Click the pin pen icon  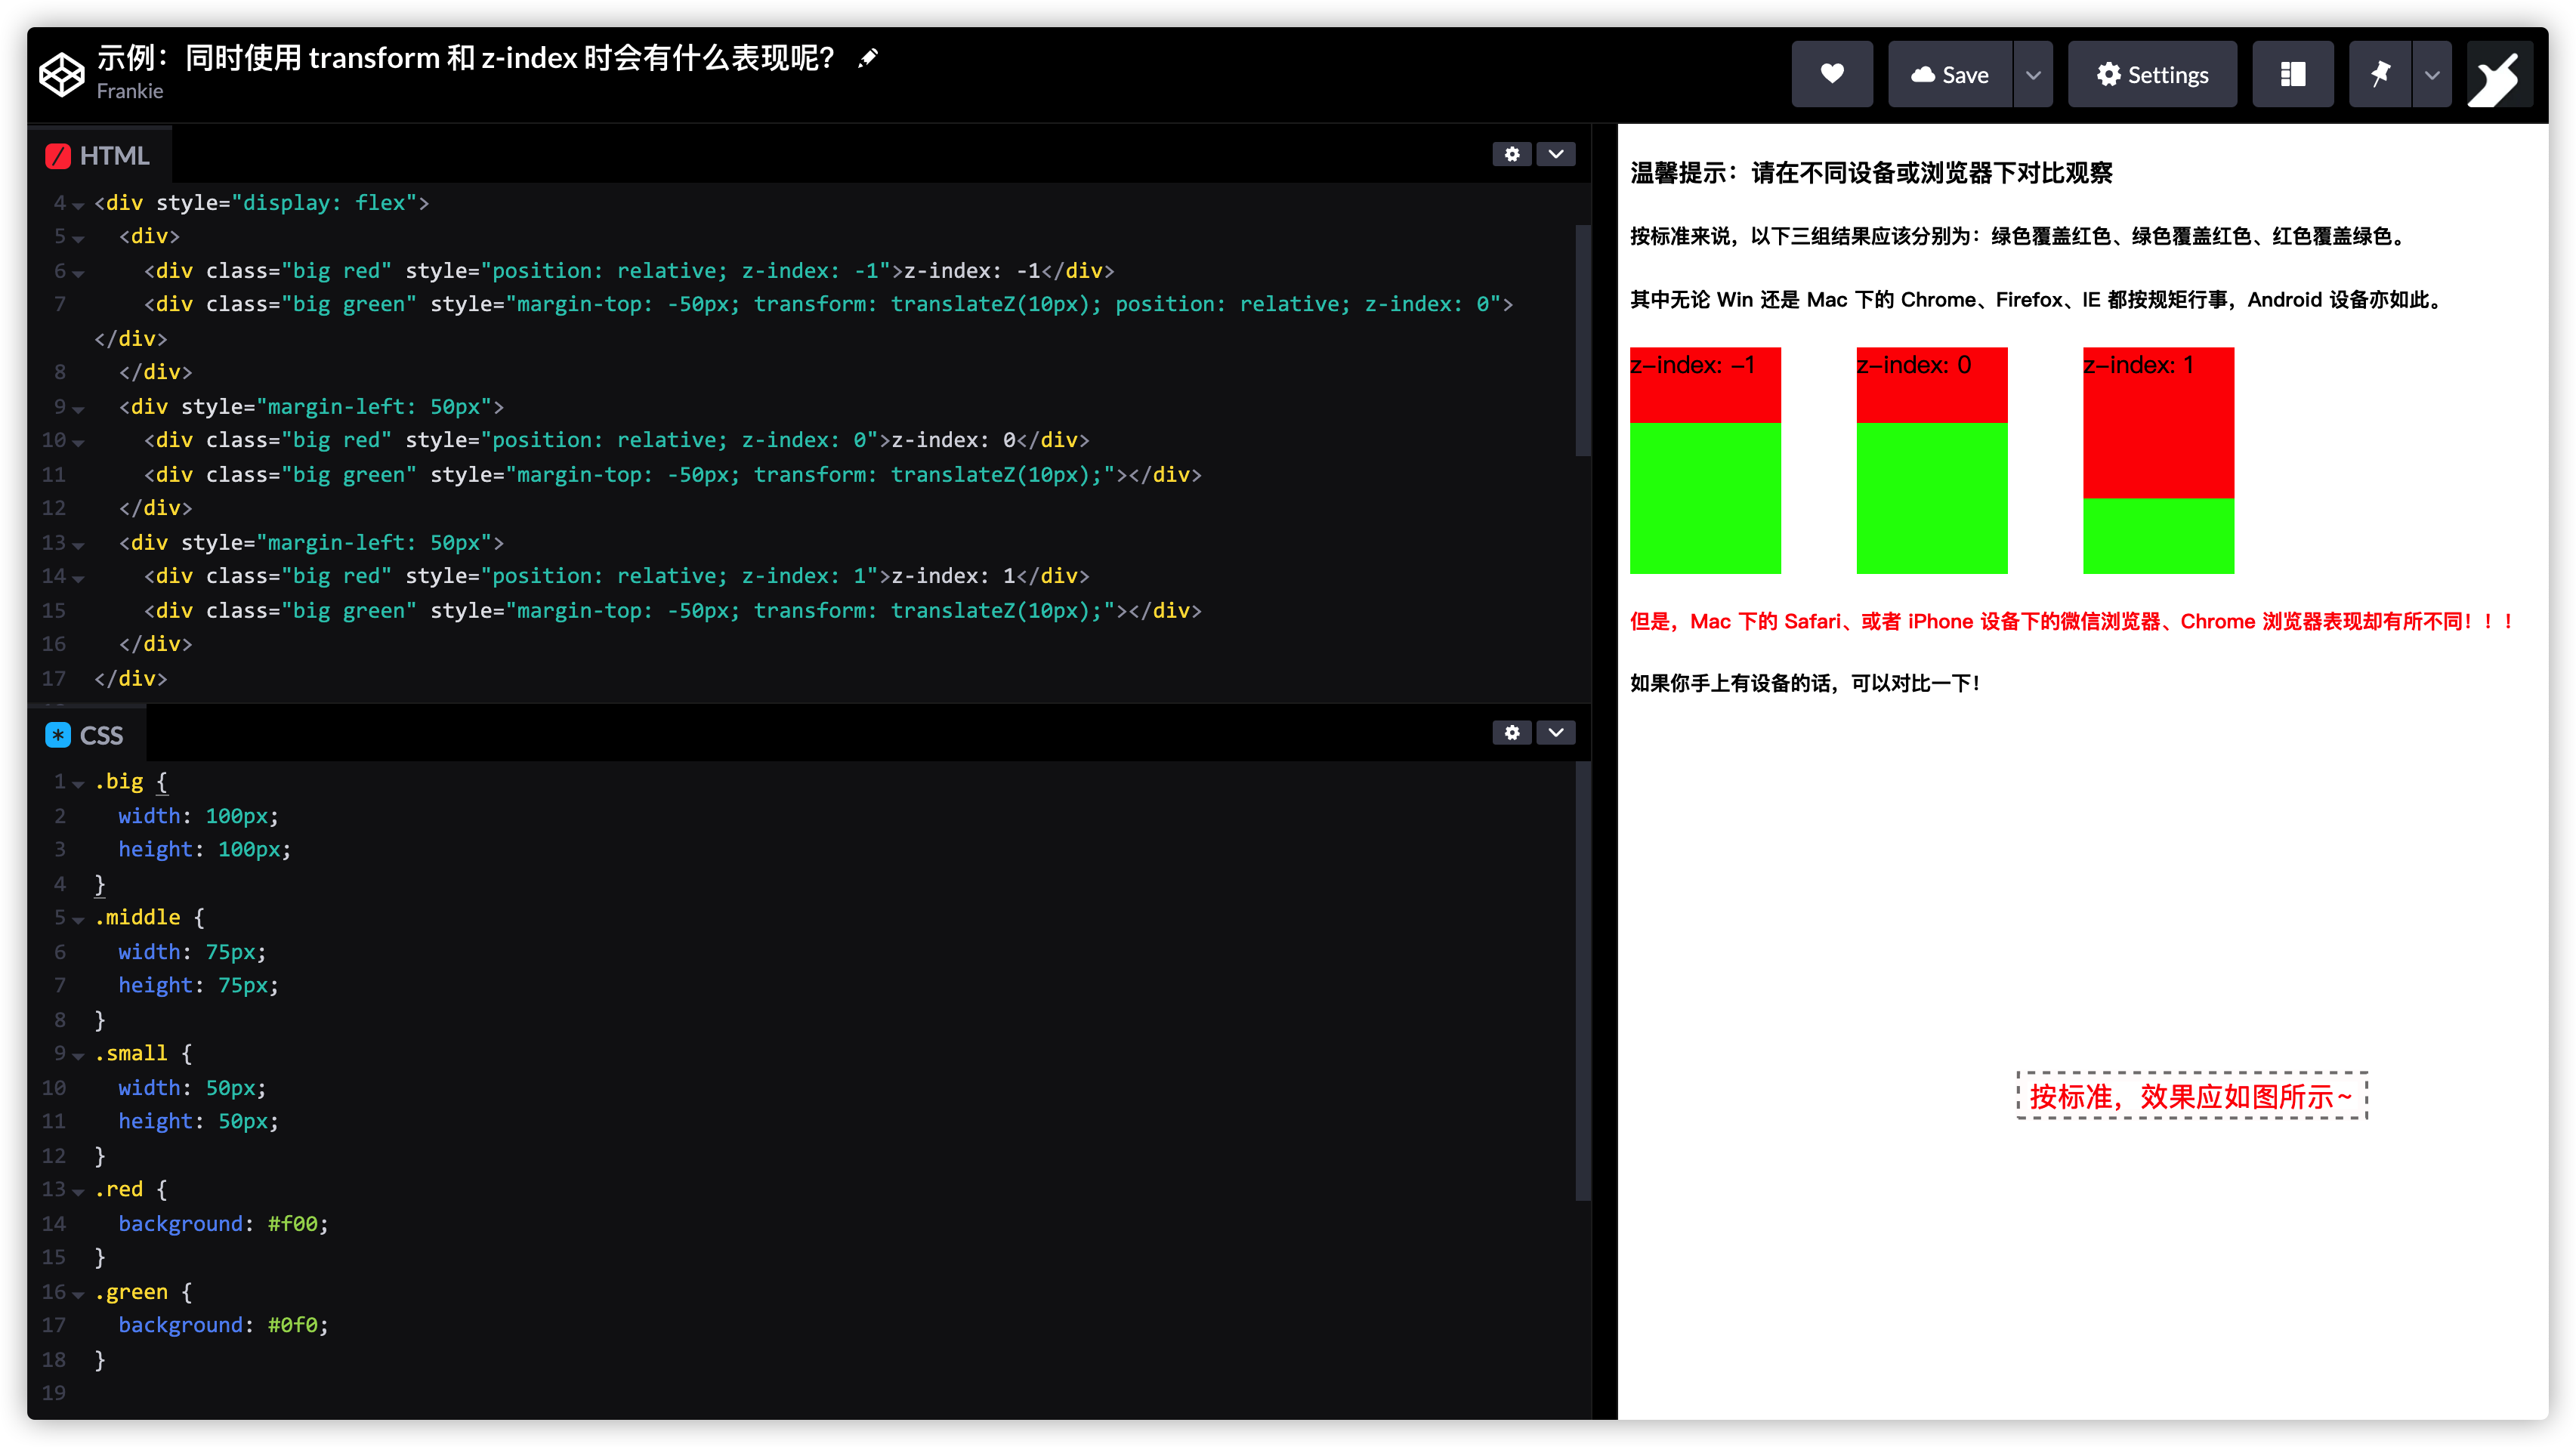click(x=2380, y=74)
